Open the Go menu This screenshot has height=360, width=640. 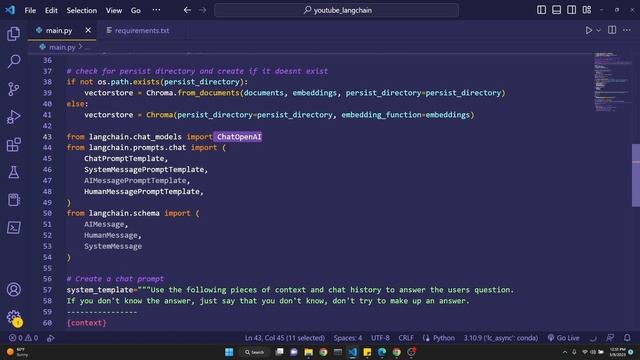point(136,11)
